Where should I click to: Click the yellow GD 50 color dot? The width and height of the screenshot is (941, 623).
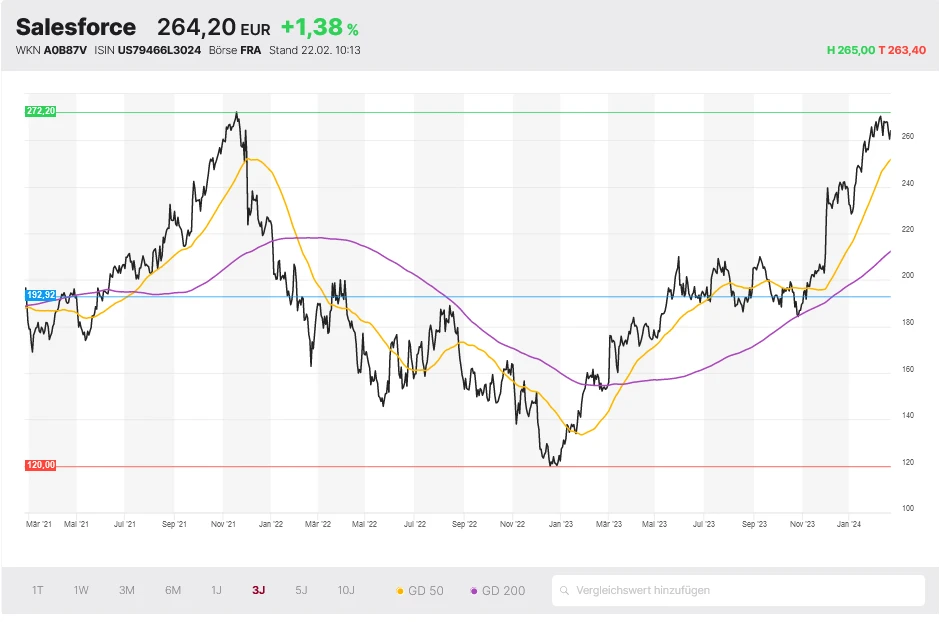tap(401, 591)
